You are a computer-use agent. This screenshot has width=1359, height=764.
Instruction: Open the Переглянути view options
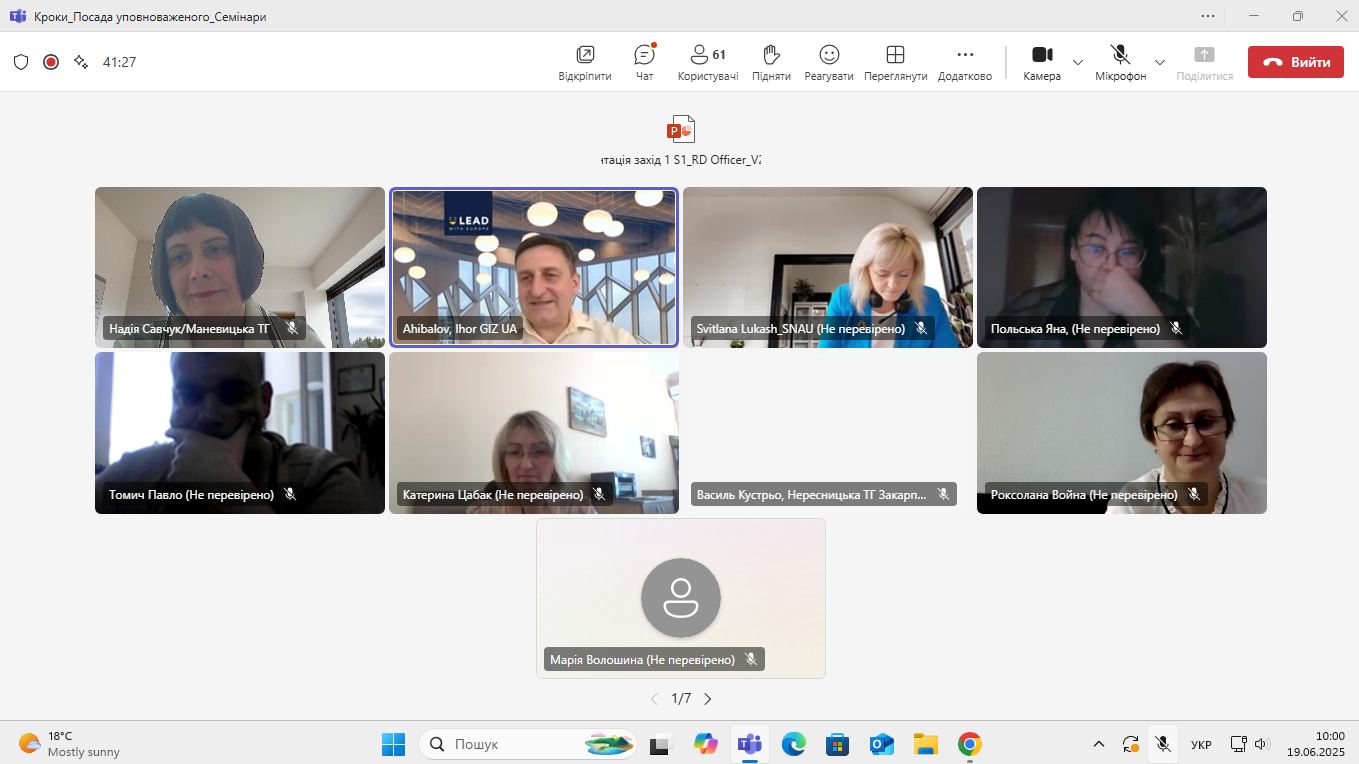(x=895, y=62)
